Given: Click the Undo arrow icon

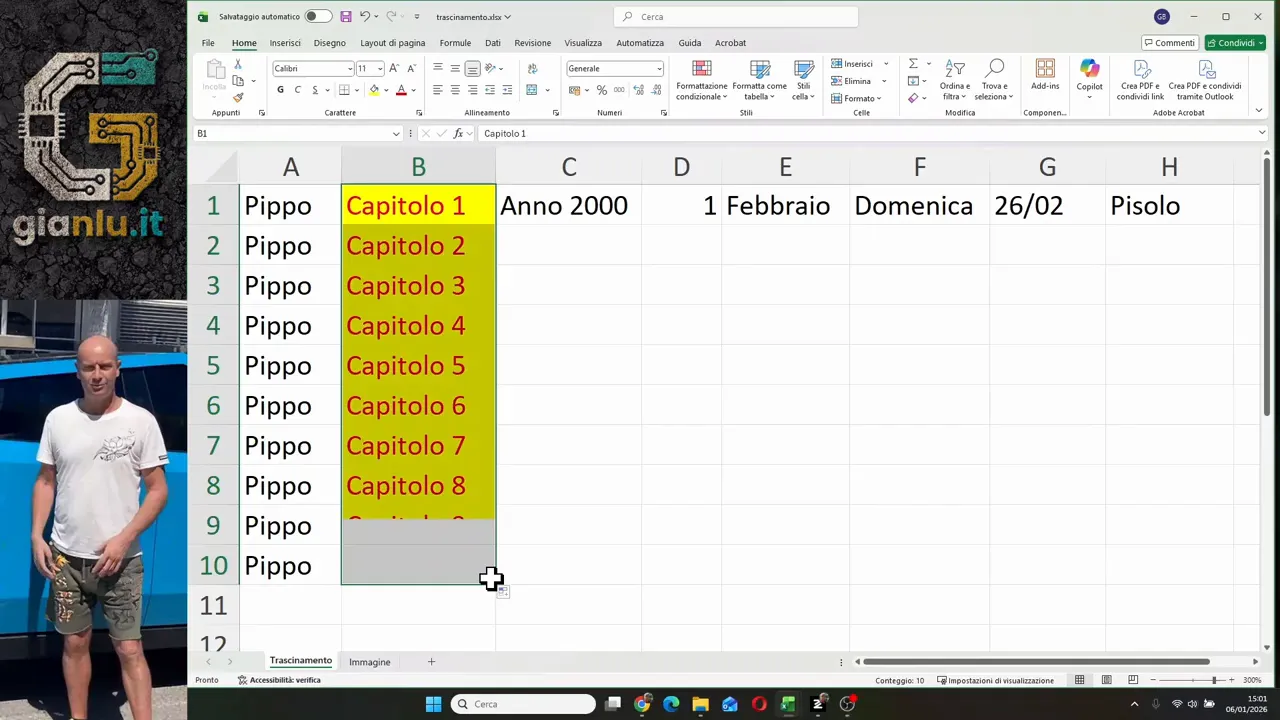Looking at the screenshot, I should click(365, 16).
